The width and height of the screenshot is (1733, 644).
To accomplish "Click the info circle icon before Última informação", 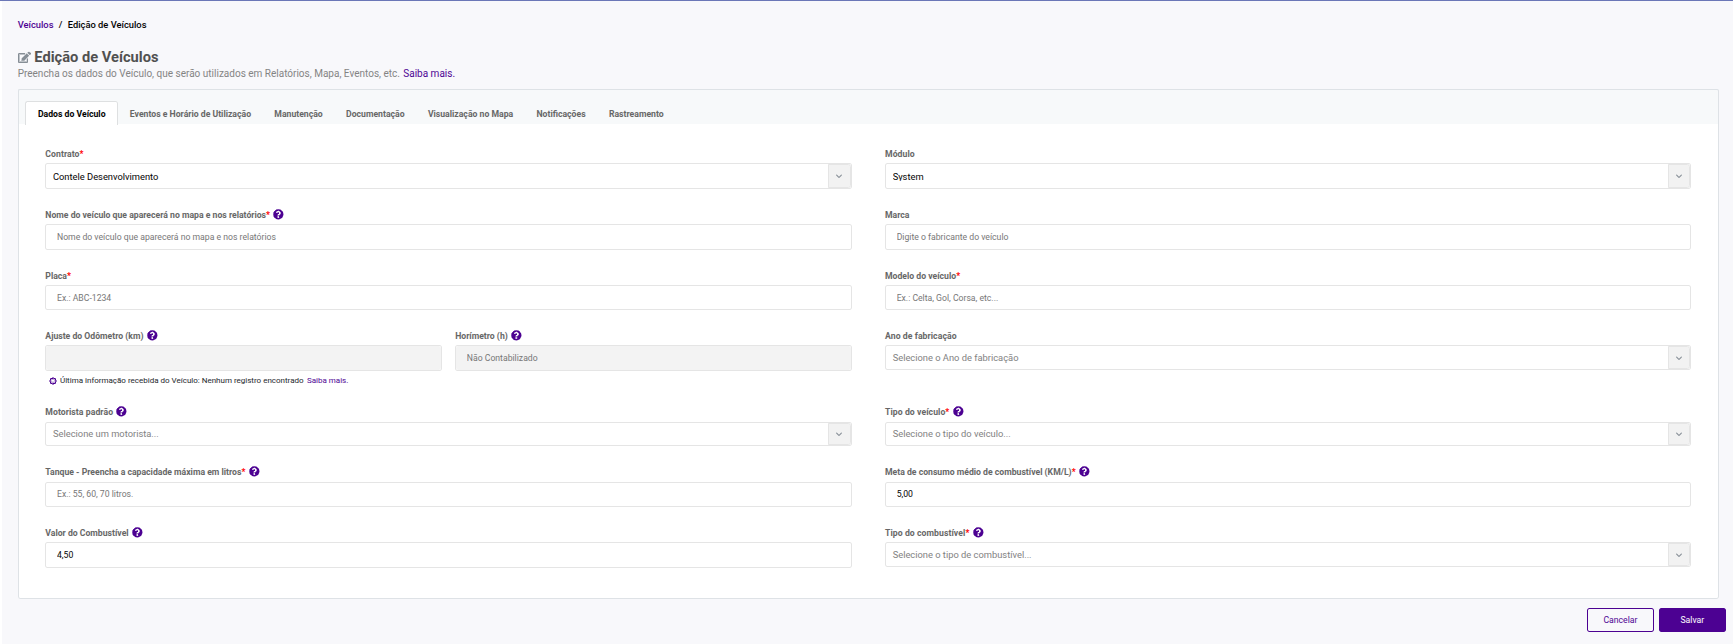I will point(53,381).
